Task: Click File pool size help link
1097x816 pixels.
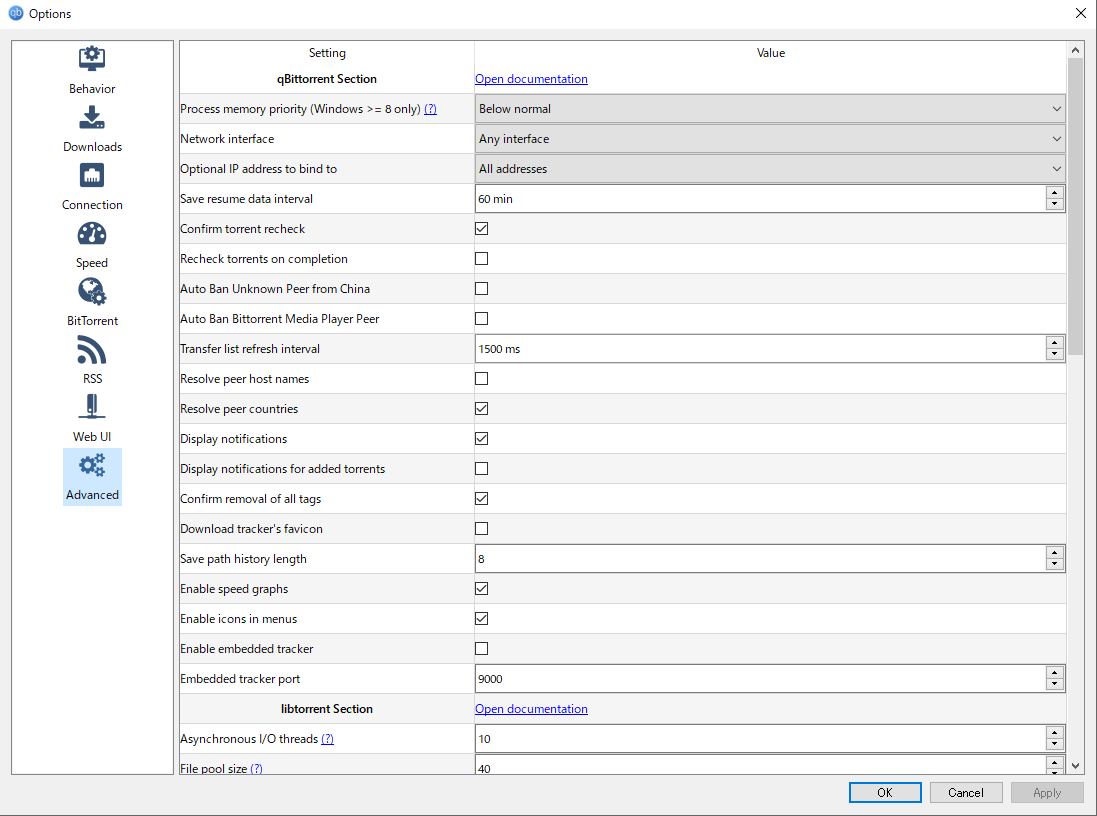Action: pos(257,768)
